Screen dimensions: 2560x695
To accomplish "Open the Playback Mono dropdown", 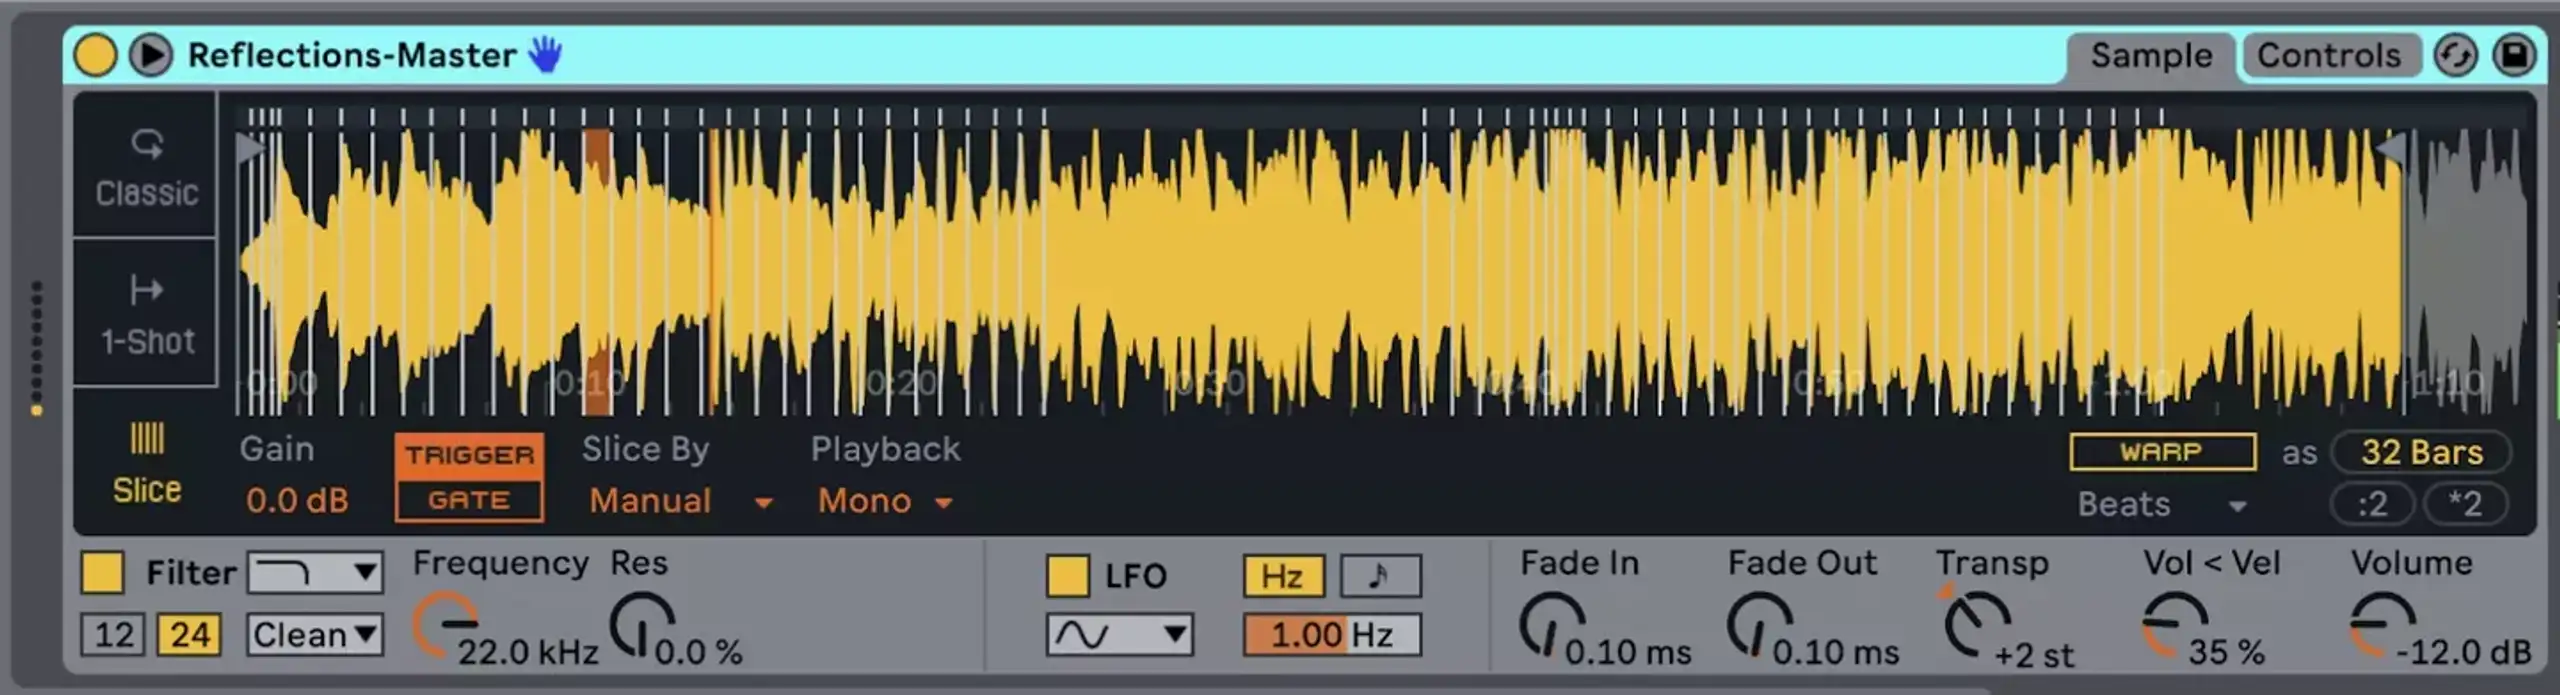I will pyautogui.click(x=884, y=501).
